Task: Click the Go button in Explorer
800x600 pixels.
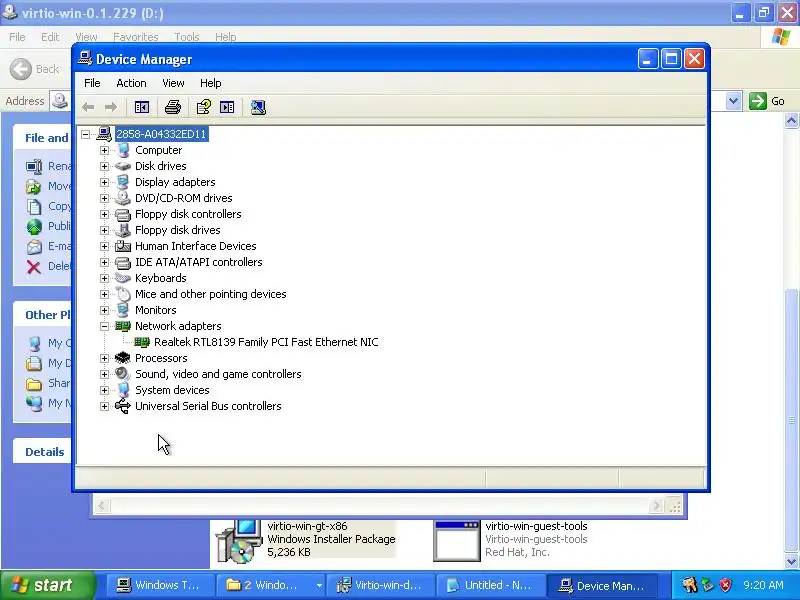Action: (x=767, y=101)
